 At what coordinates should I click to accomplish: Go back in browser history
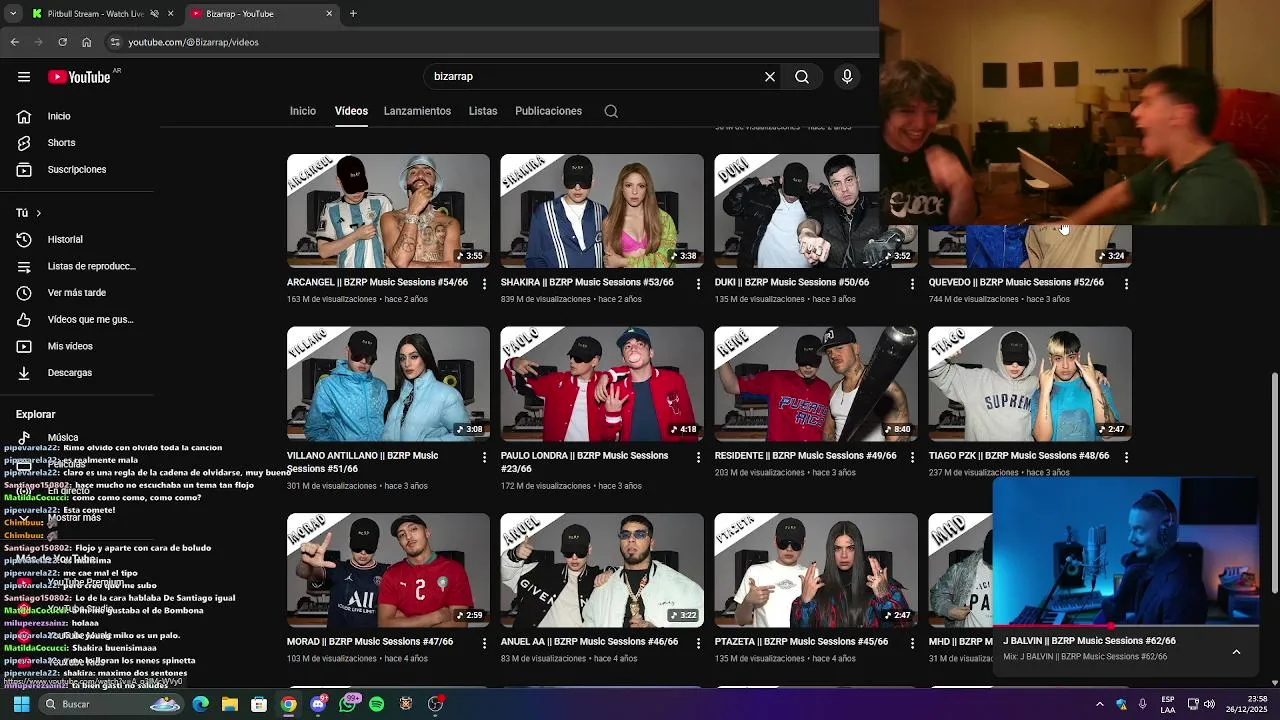(x=14, y=42)
